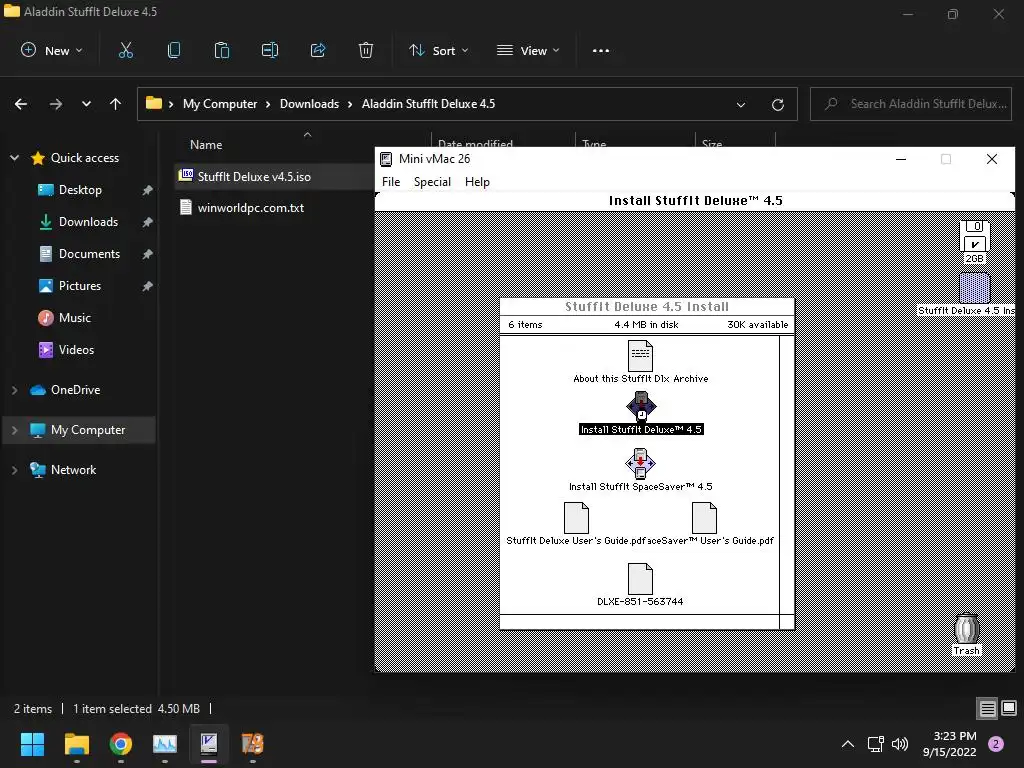Open Downloads in Quick access
This screenshot has width=1024, height=768.
click(x=88, y=222)
